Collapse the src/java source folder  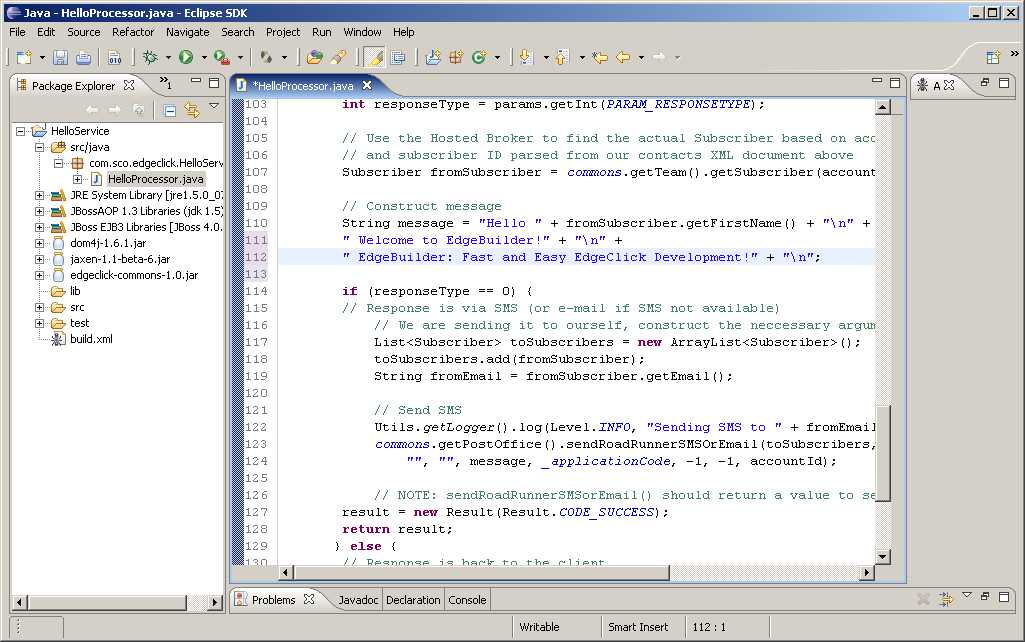tap(39, 147)
